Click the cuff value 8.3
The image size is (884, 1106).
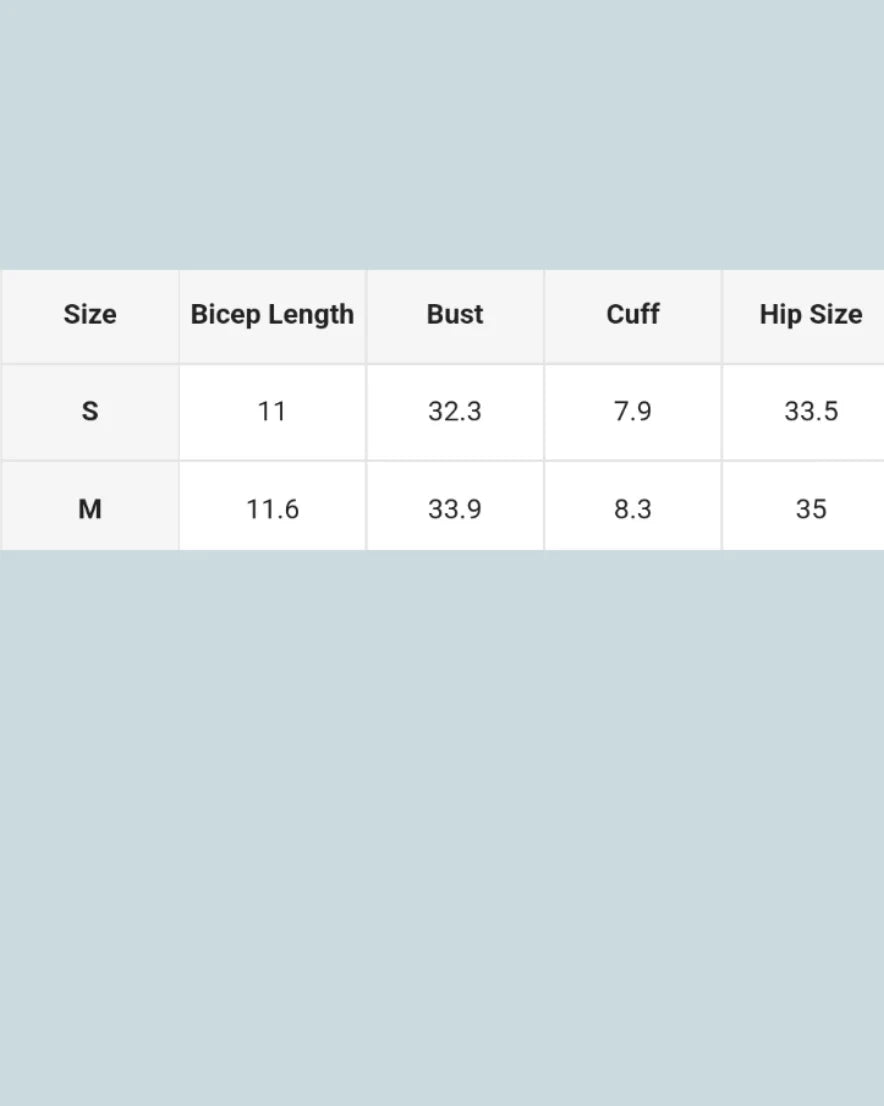(x=633, y=509)
